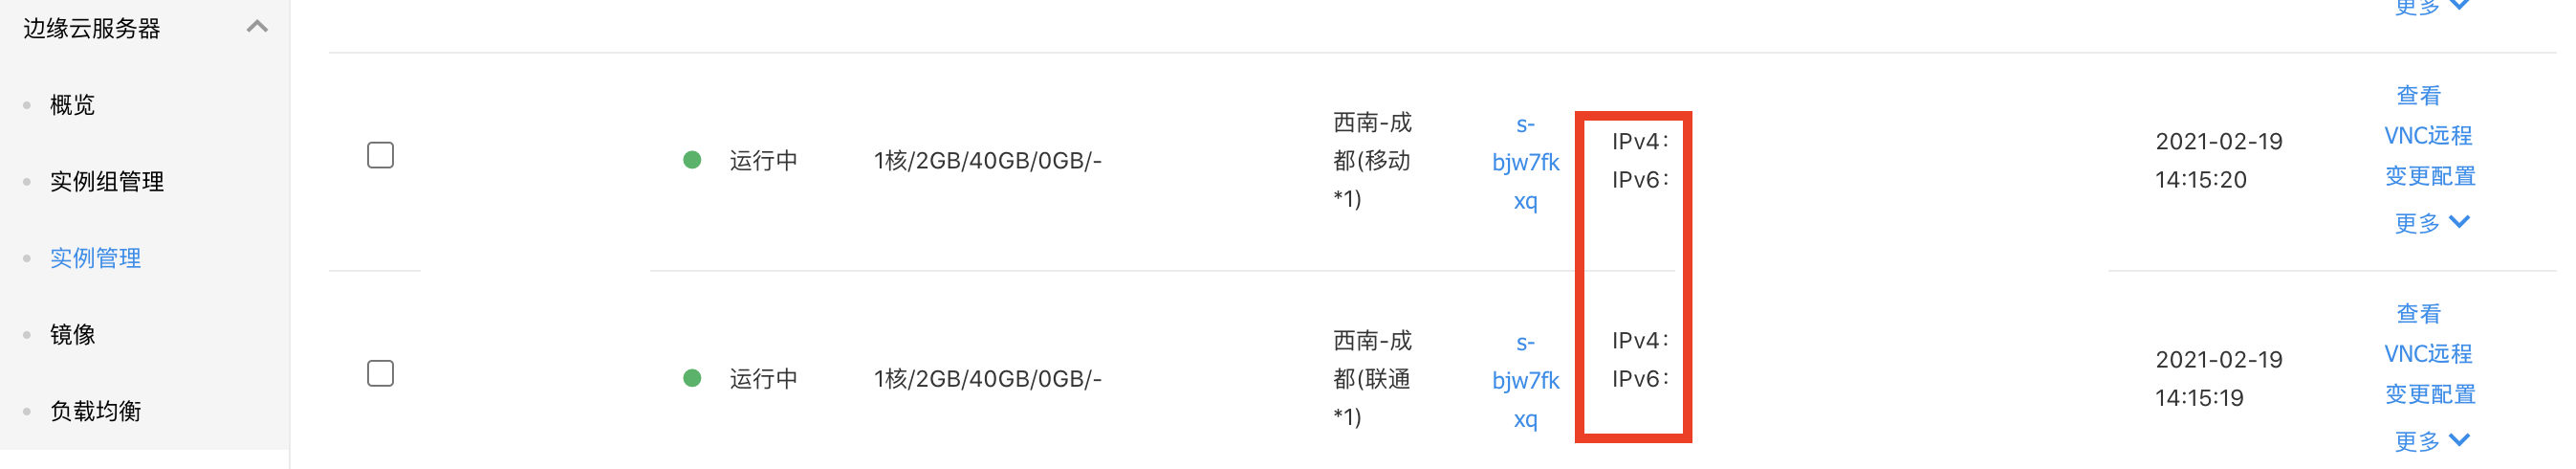Click 查看 for the 14:15:19 instance
Viewport: 2576px width, 469px height.
coord(2418,313)
